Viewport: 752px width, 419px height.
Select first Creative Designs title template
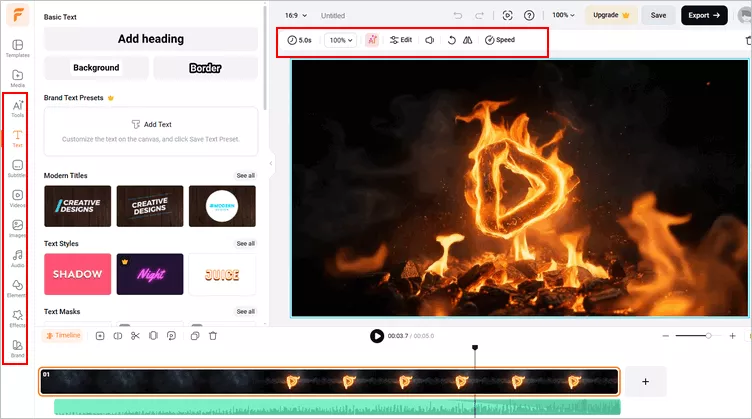77,206
